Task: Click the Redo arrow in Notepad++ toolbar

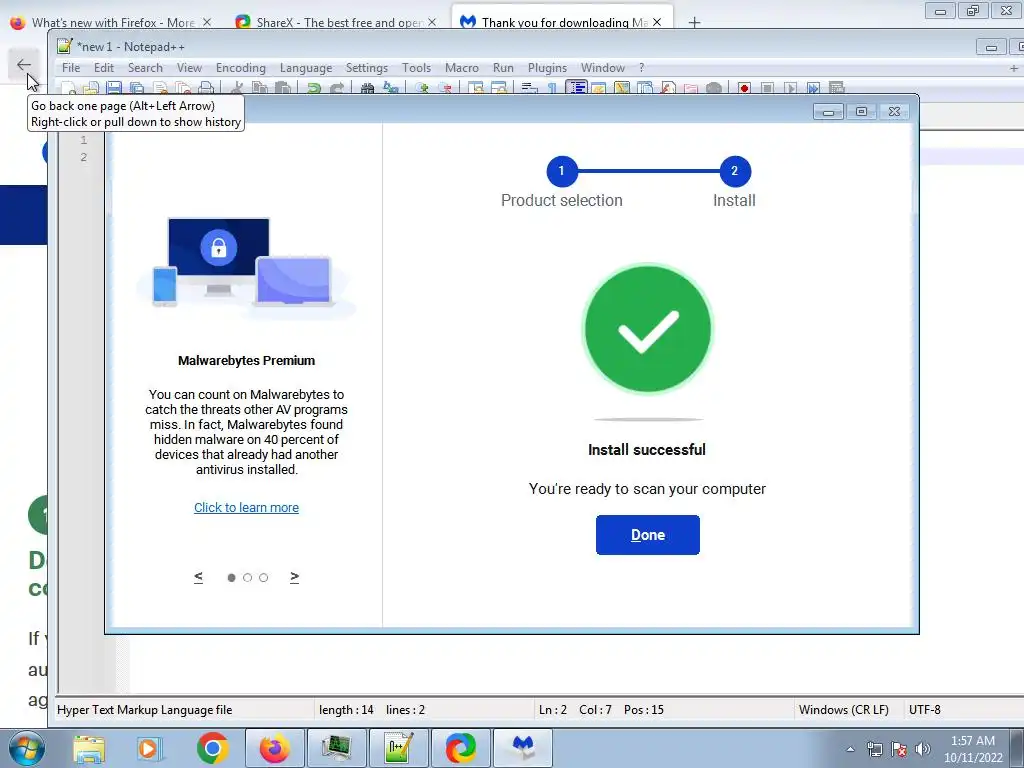Action: pyautogui.click(x=337, y=88)
